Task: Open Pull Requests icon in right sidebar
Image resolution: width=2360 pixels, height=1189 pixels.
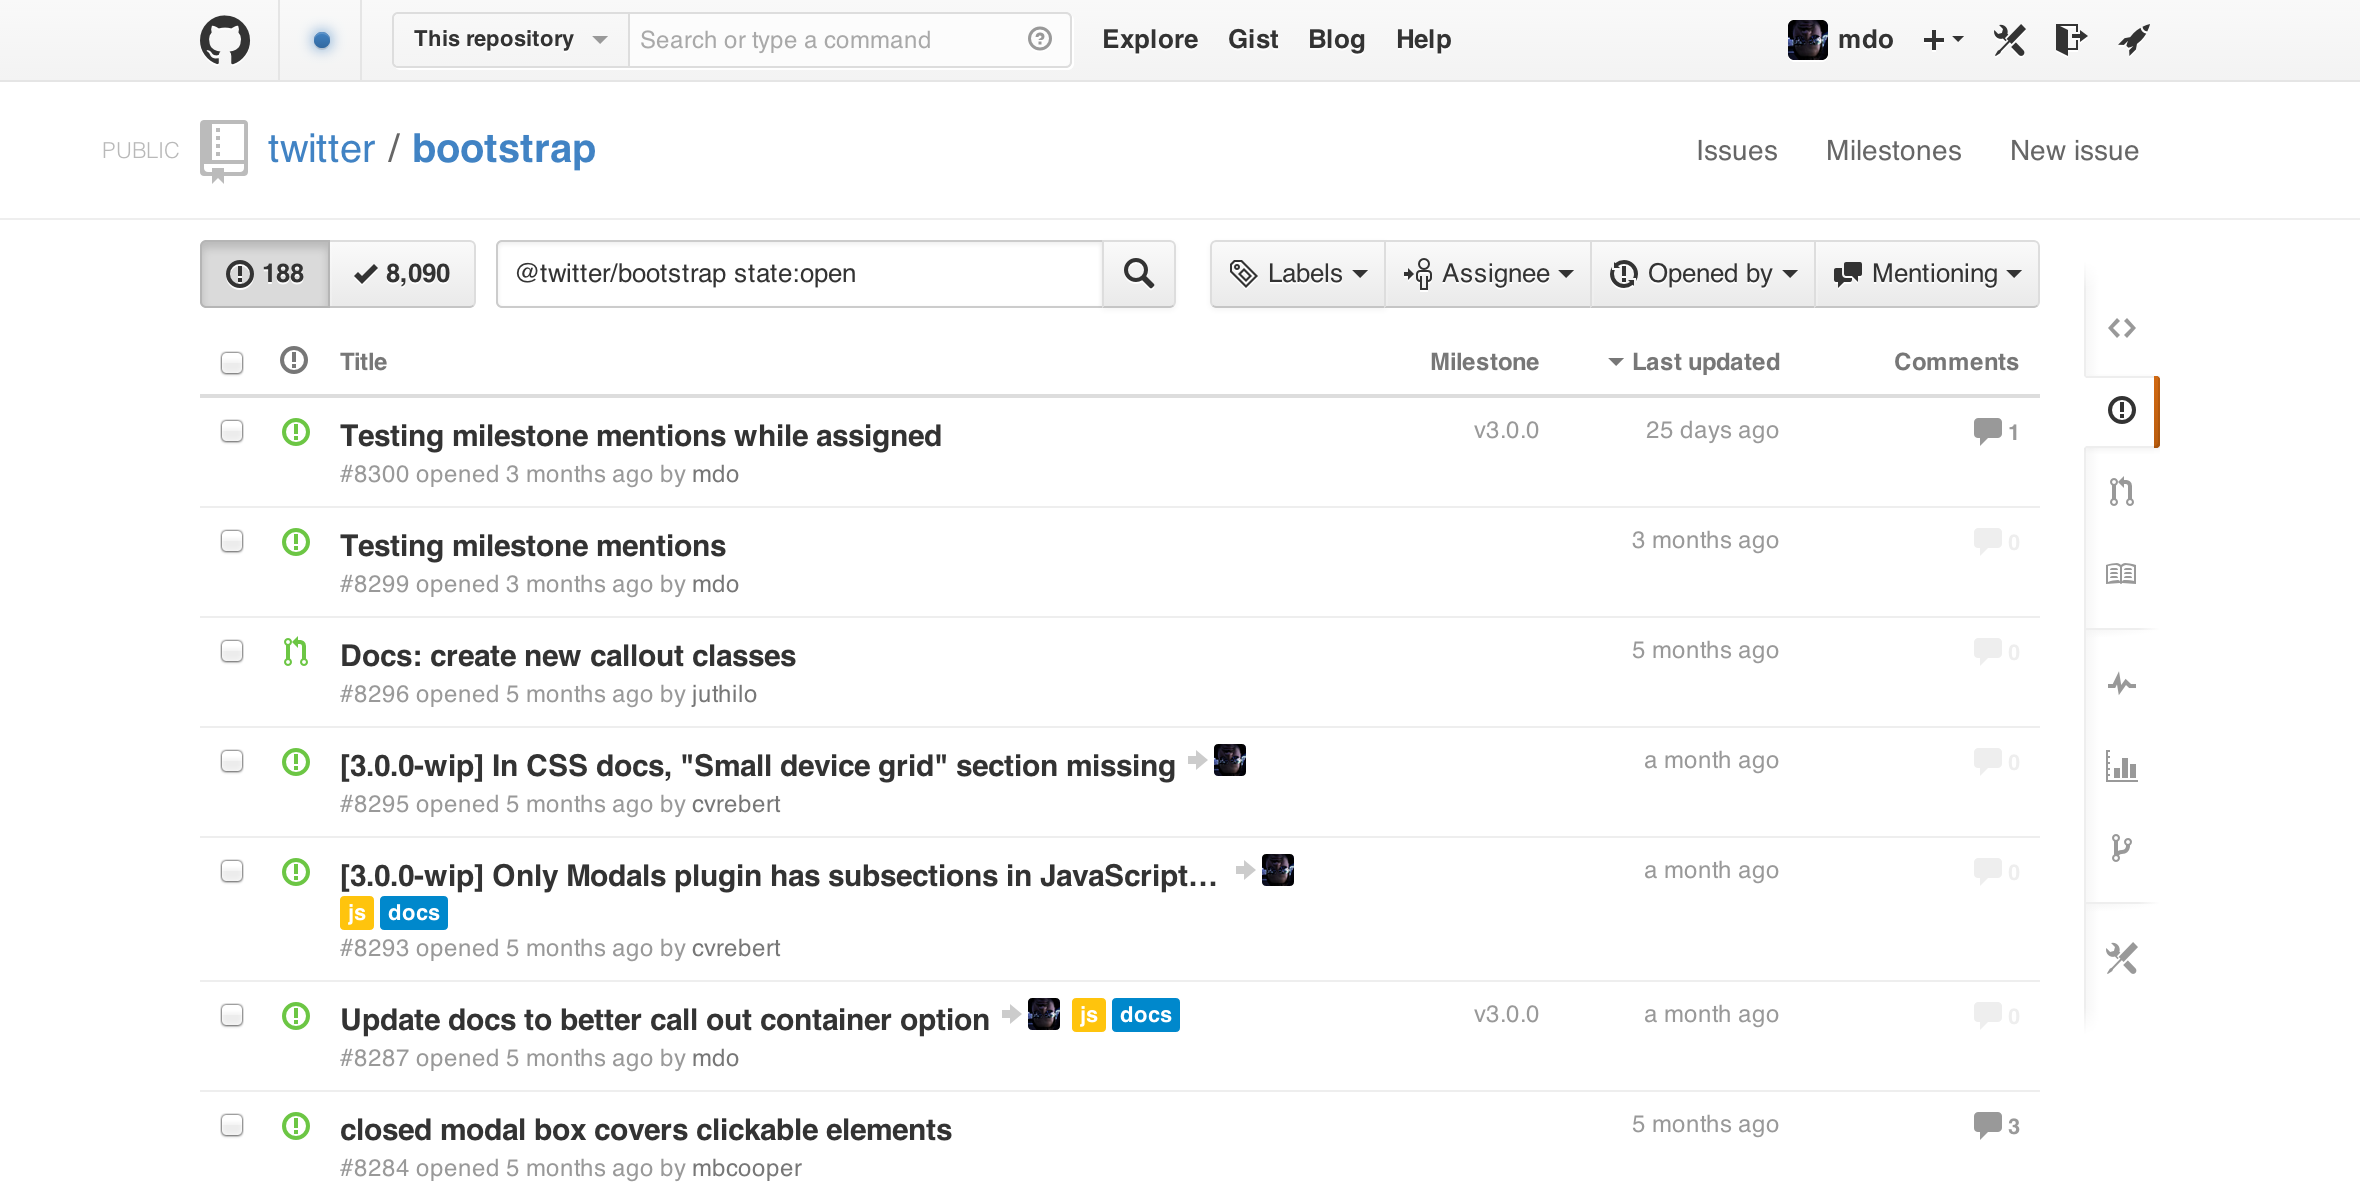Action: tap(2121, 491)
